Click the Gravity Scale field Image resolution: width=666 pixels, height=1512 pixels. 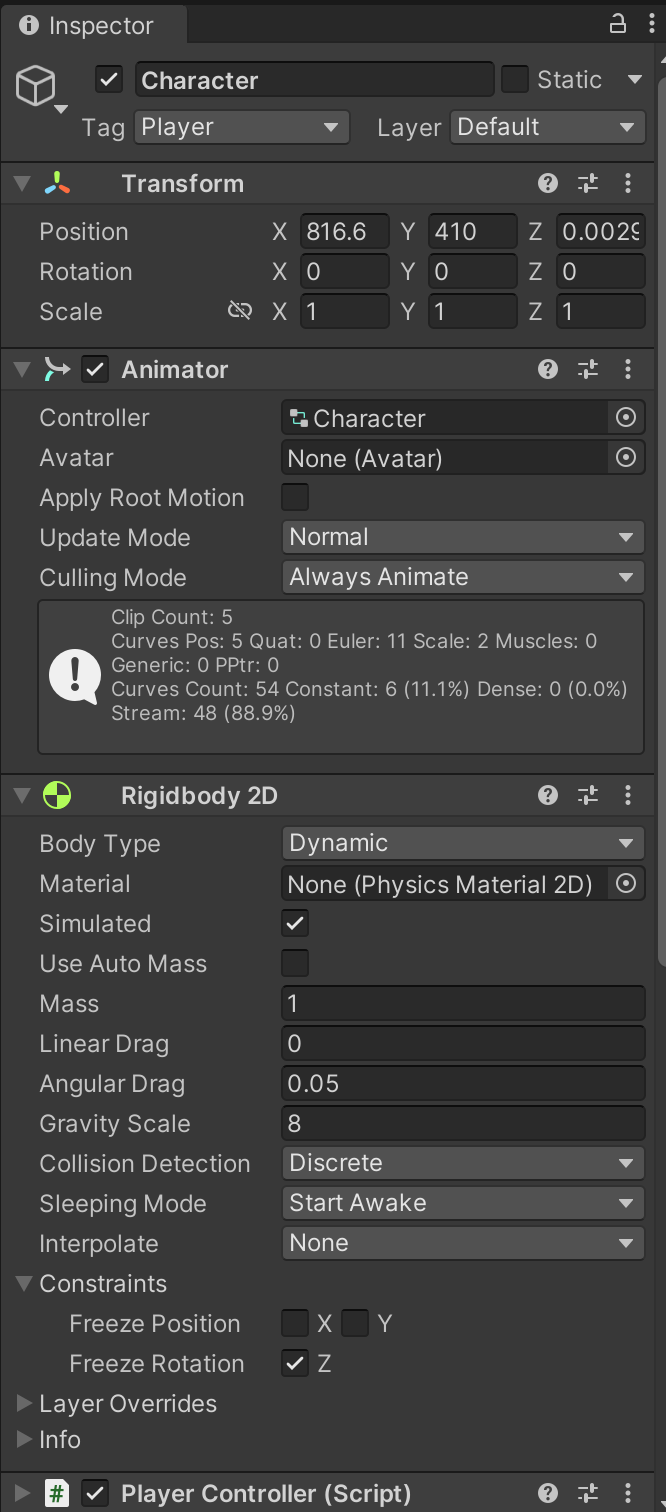pyautogui.click(x=463, y=1123)
